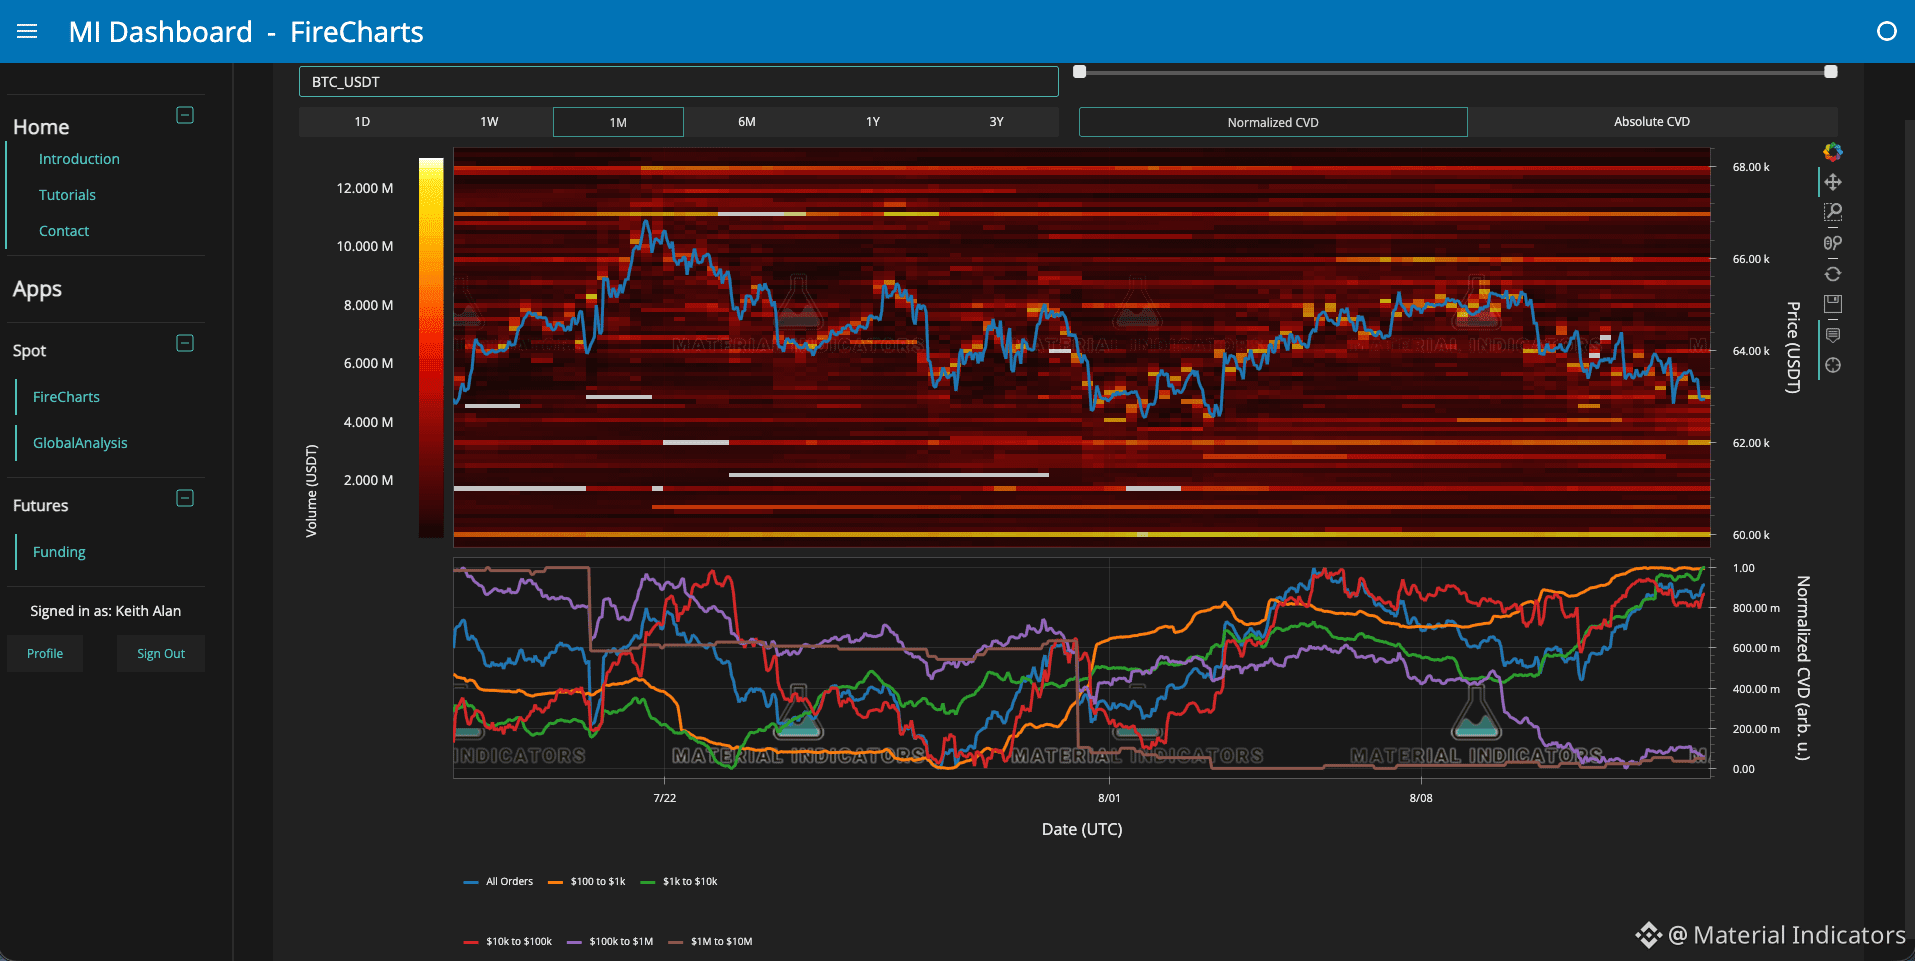Image resolution: width=1915 pixels, height=961 pixels.
Task: Choose the 3Y timeframe
Action: pyautogui.click(x=996, y=122)
